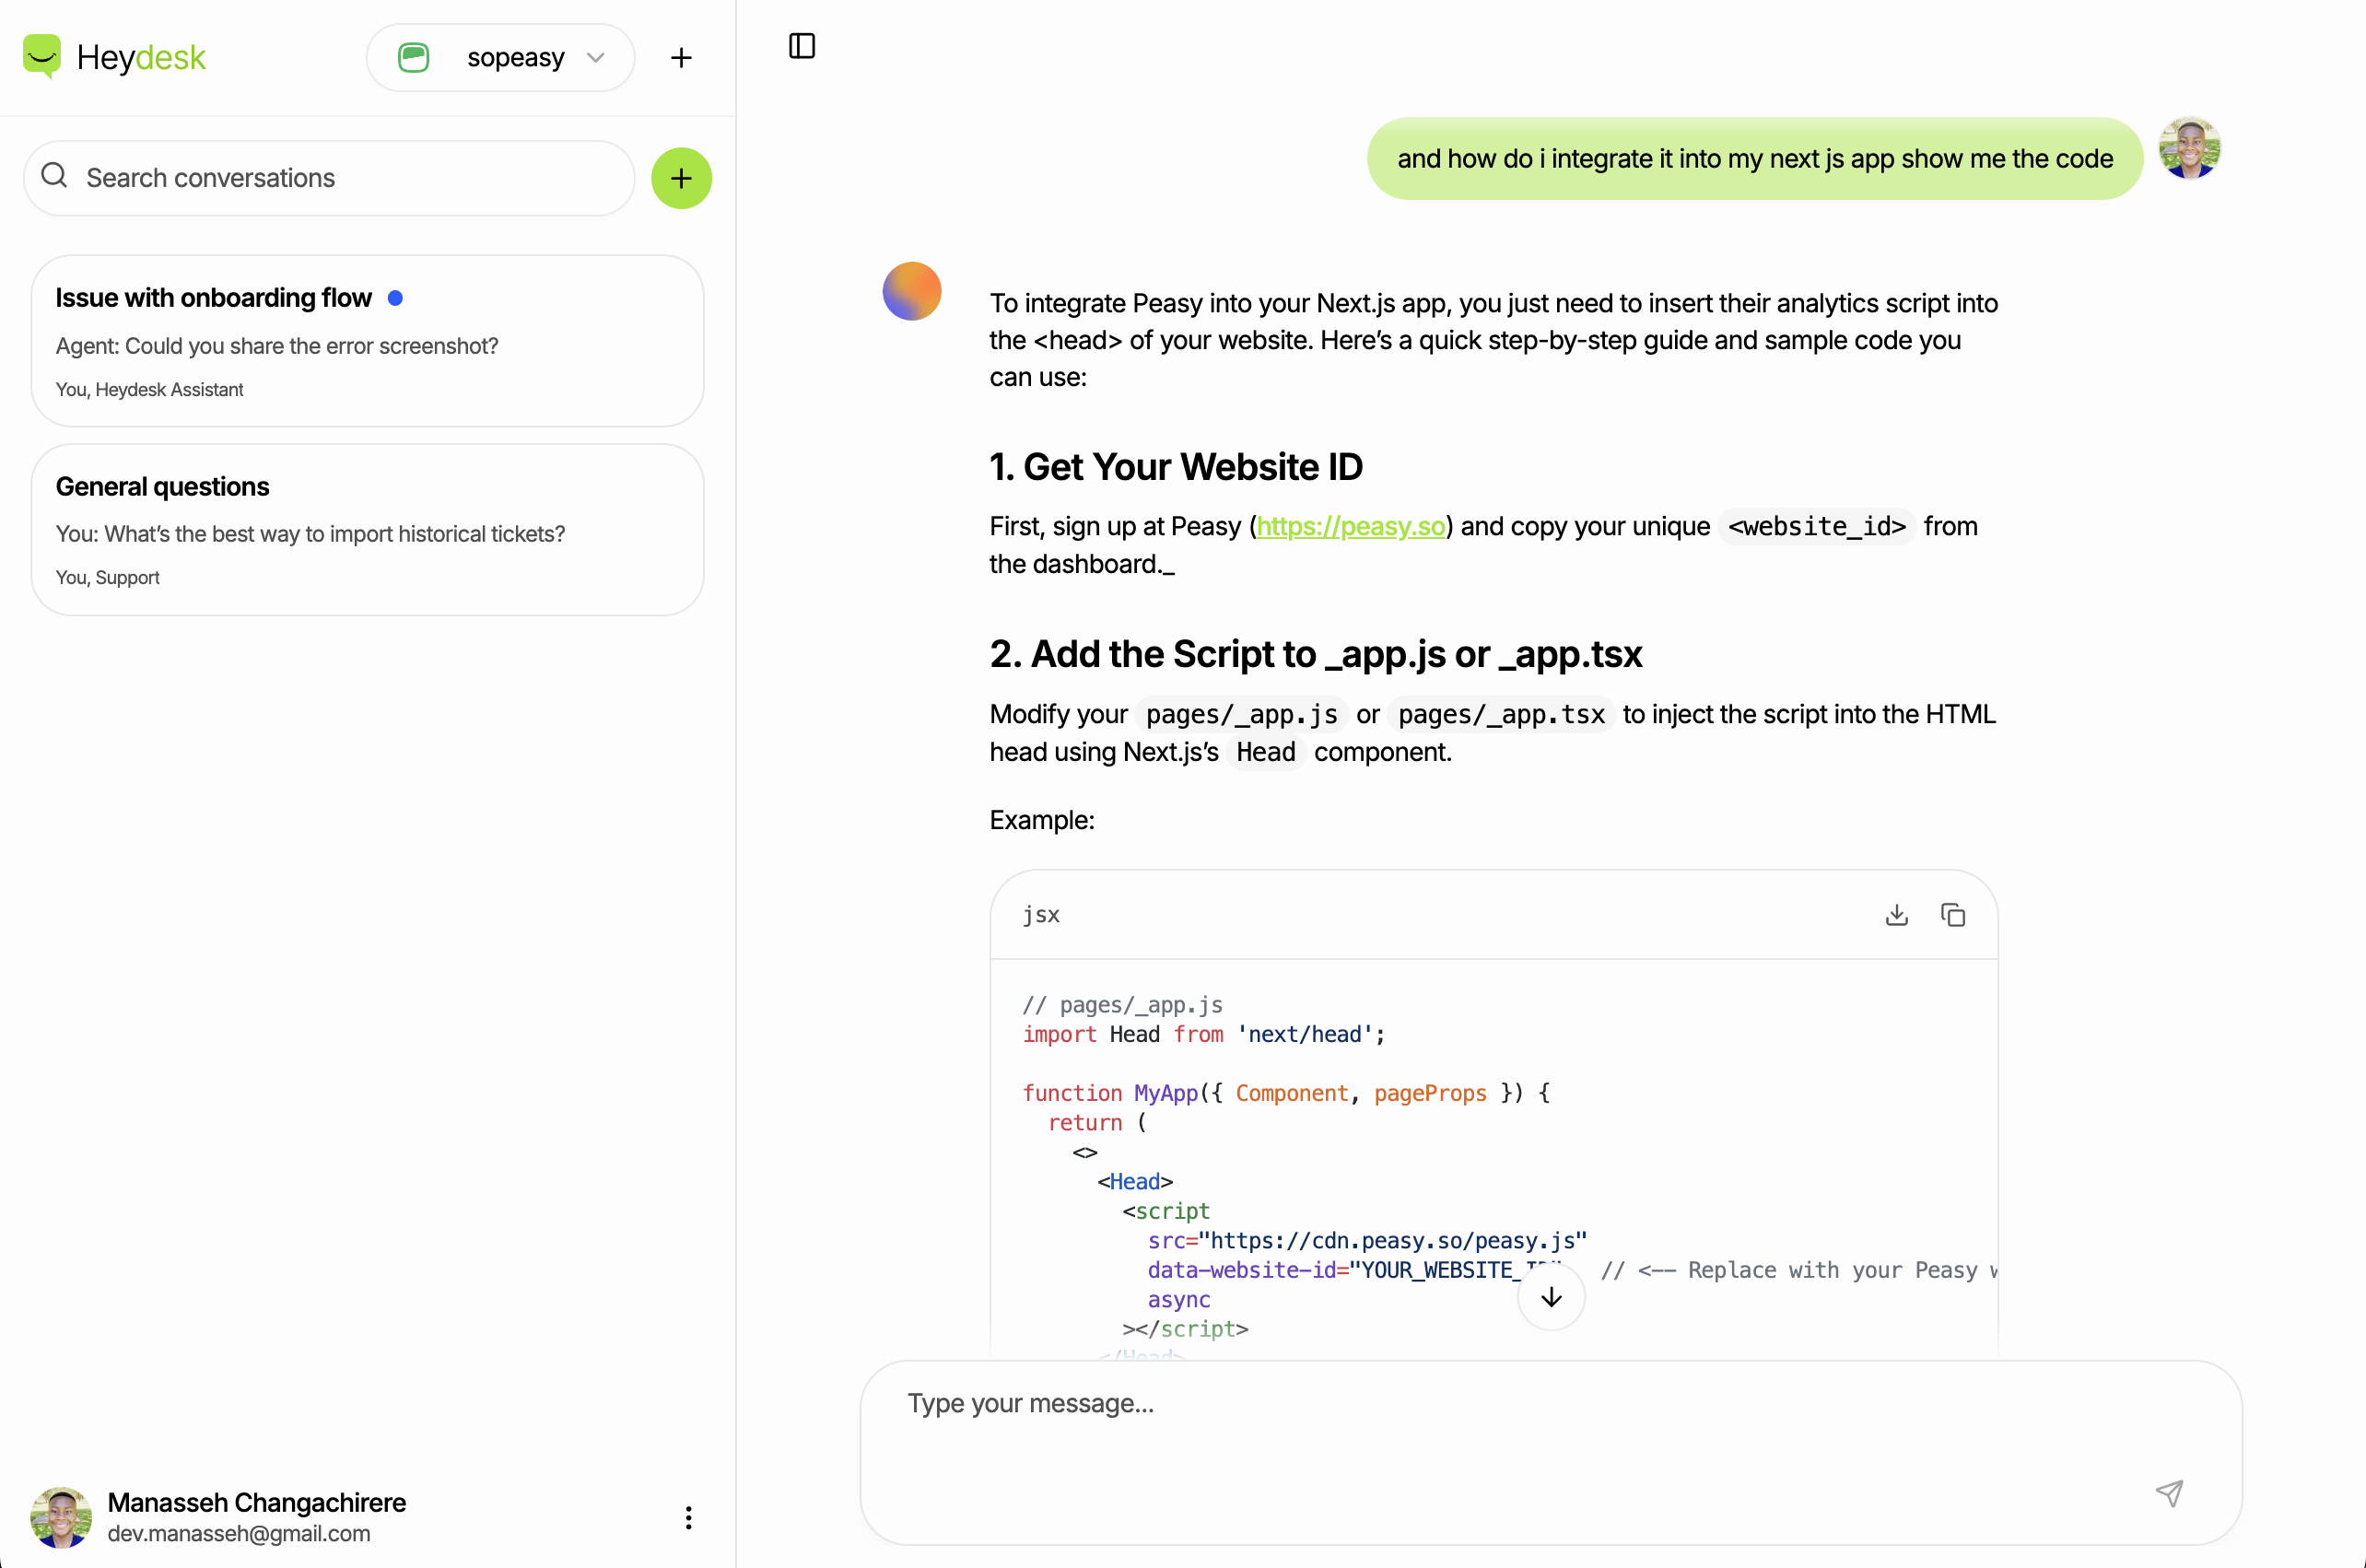The image size is (2366, 1568).
Task: Expand workspace list using chevron arrow
Action: point(596,58)
